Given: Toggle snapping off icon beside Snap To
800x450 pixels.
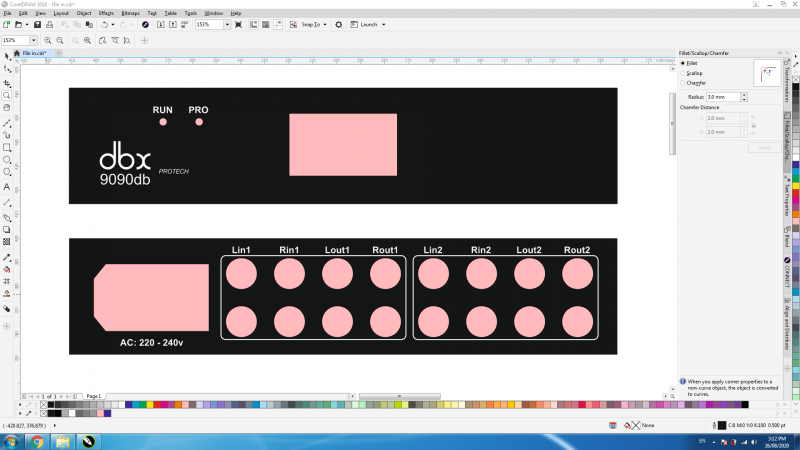Looking at the screenshot, I should 293,24.
